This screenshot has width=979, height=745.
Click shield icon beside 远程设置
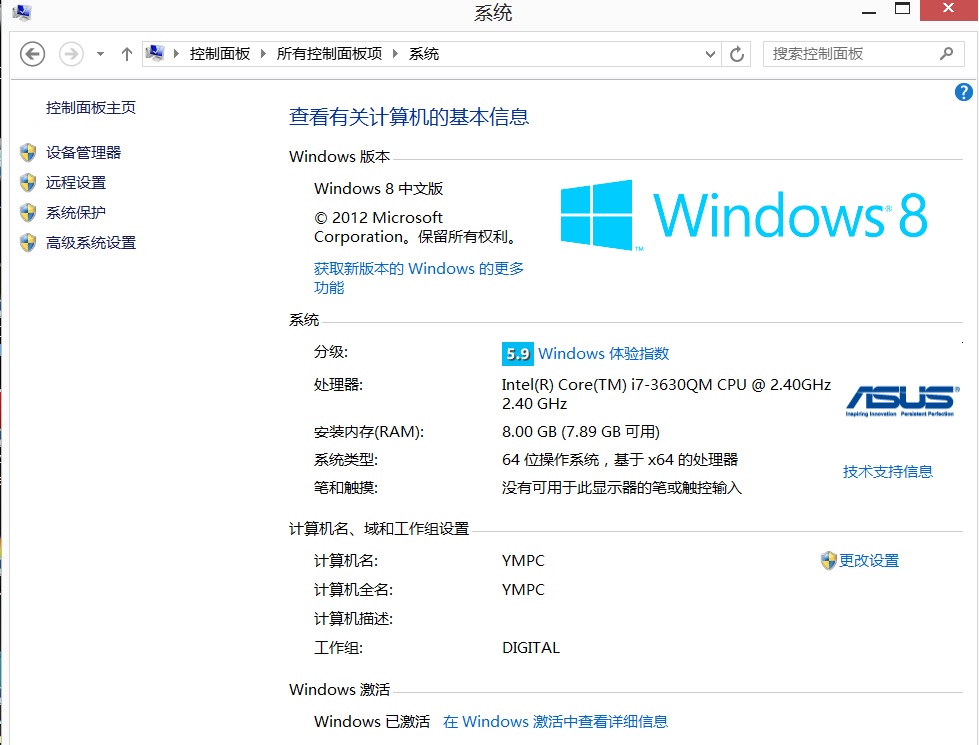[27, 182]
